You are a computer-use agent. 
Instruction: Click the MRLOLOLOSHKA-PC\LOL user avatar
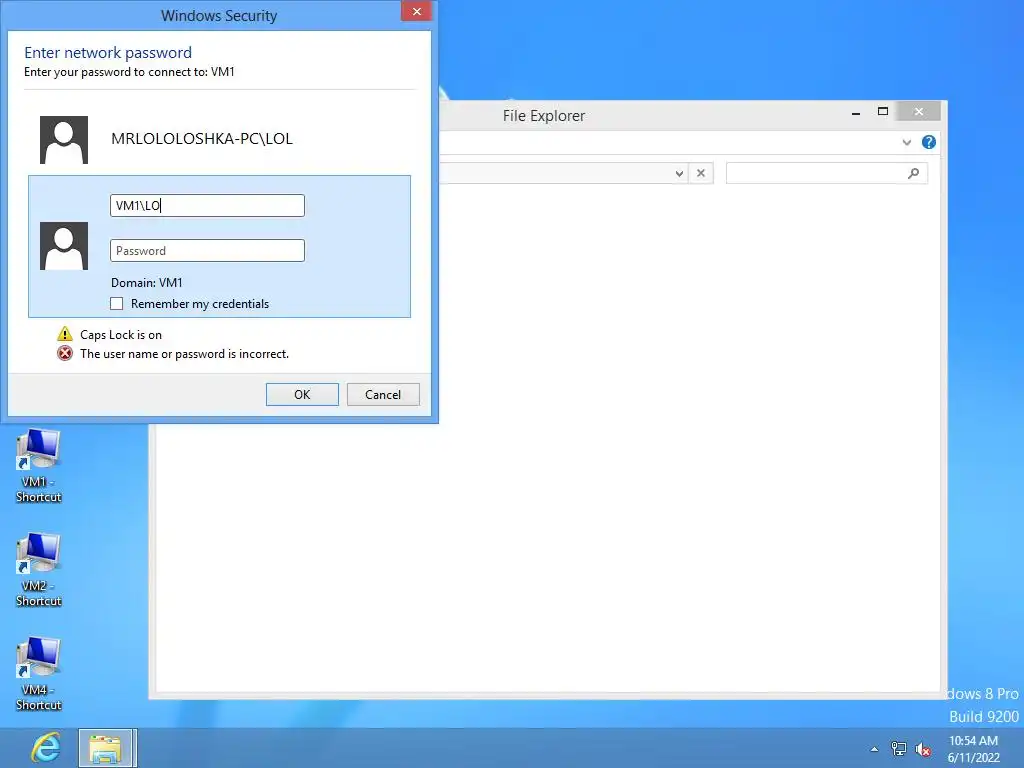pyautogui.click(x=64, y=140)
